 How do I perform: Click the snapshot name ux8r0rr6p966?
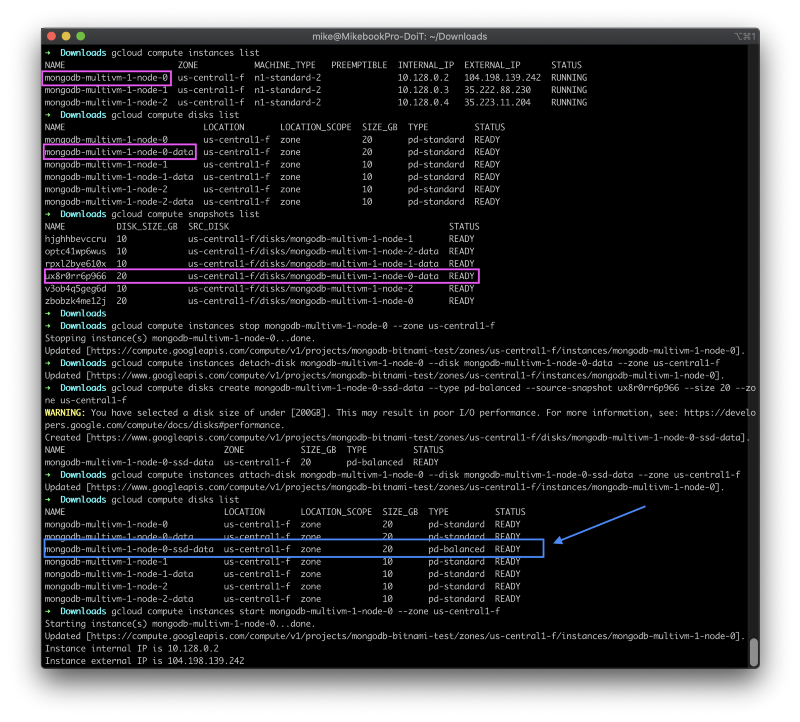click(x=76, y=276)
